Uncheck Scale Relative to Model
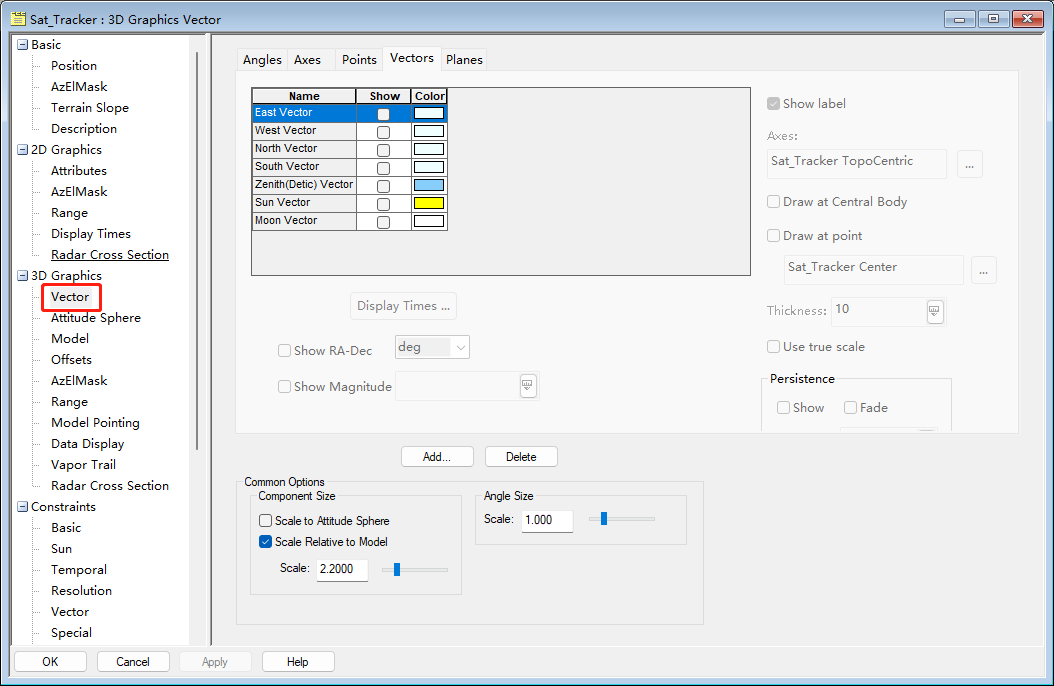Screen dimensions: 1054x686 (x=266, y=542)
